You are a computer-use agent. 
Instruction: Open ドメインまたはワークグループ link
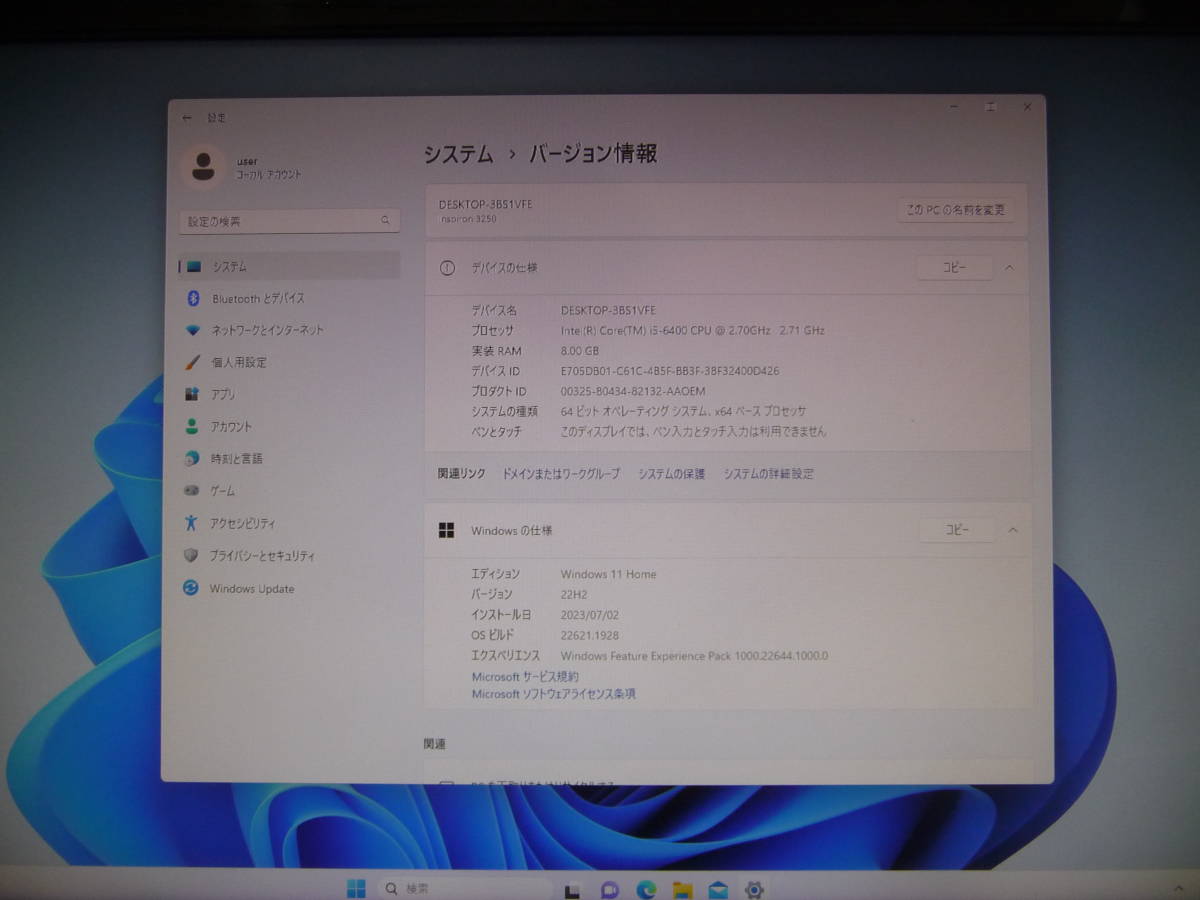coord(561,474)
